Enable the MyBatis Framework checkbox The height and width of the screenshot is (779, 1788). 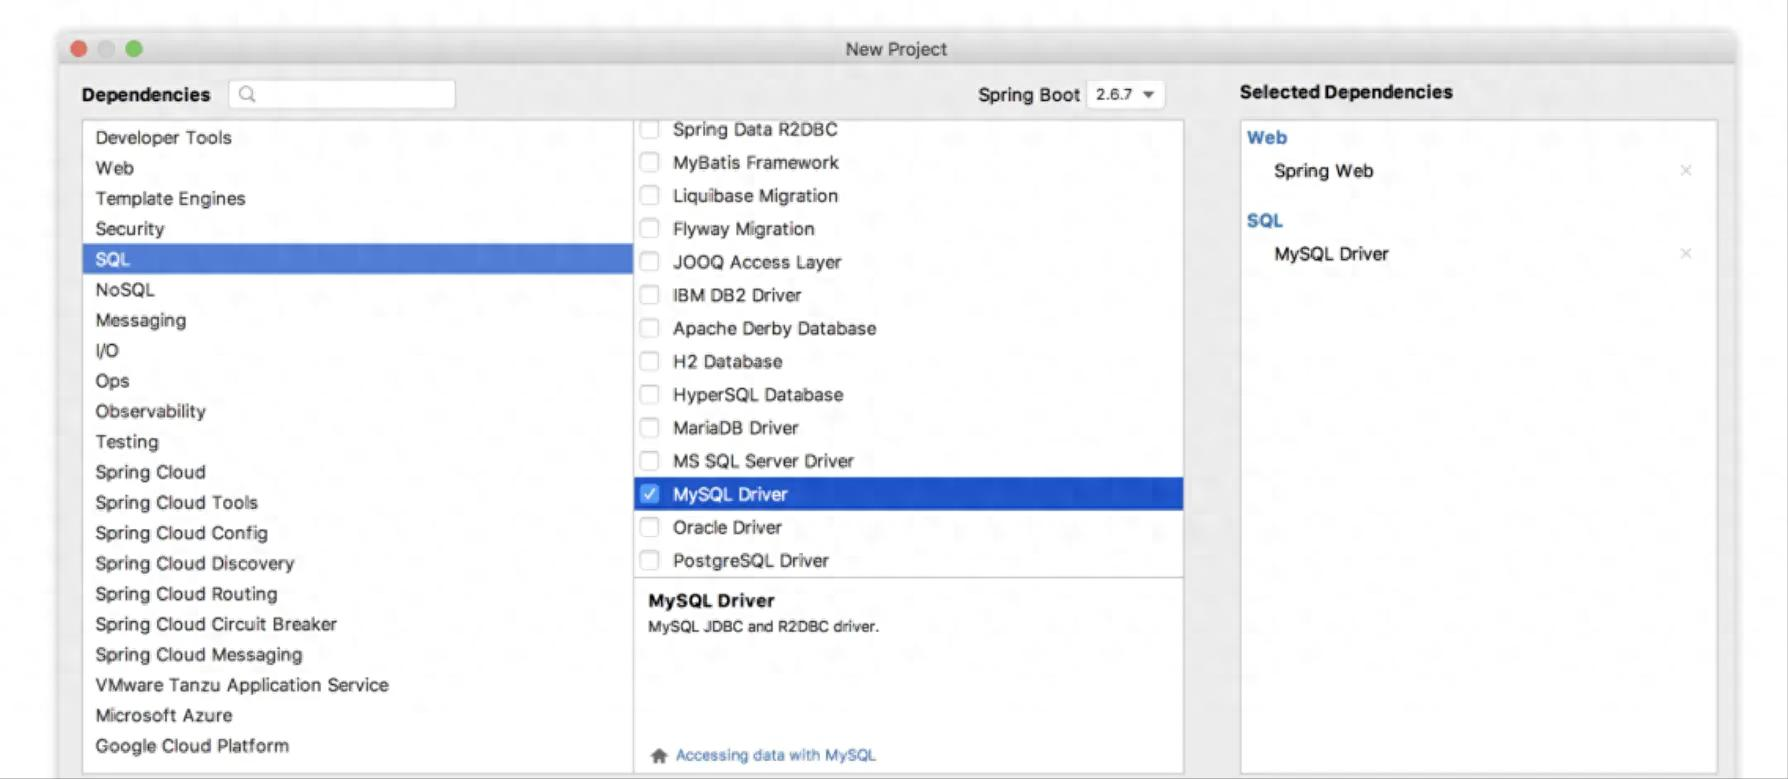(650, 162)
